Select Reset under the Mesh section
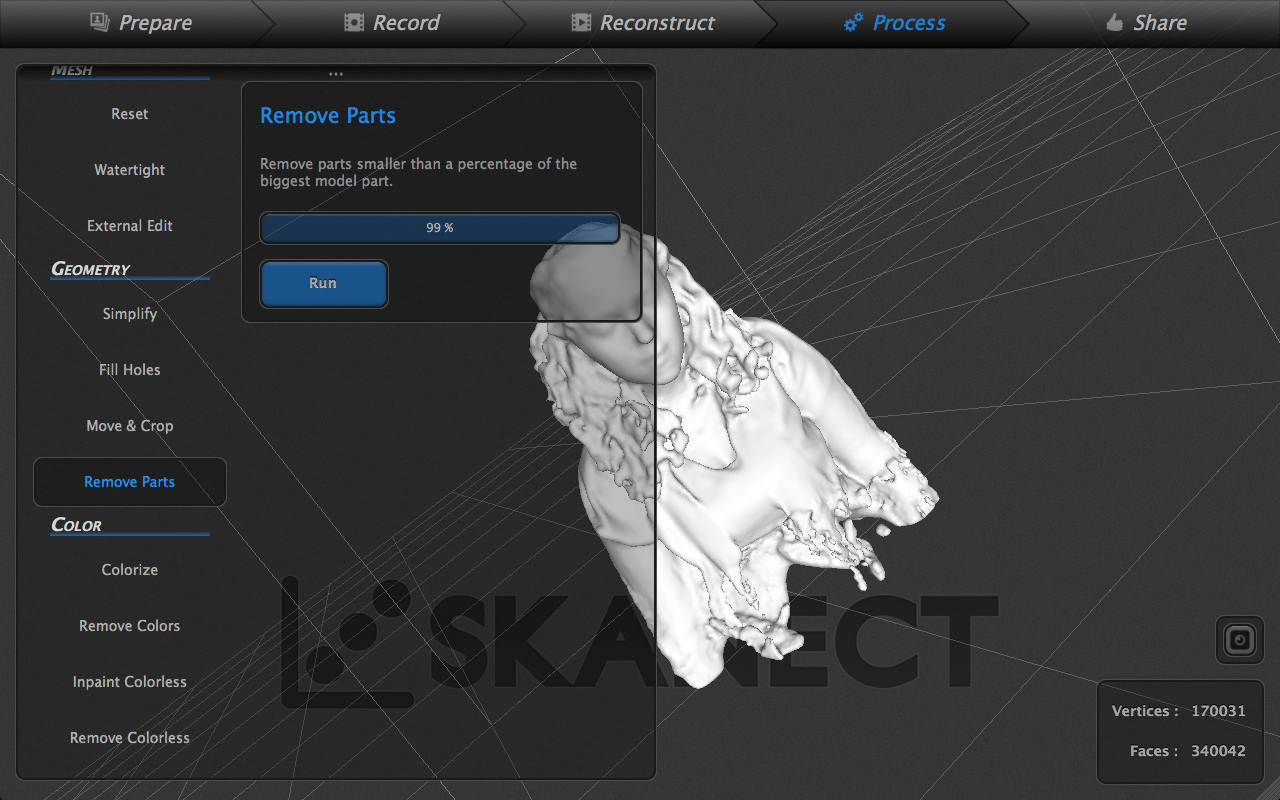The image size is (1280, 800). [129, 113]
